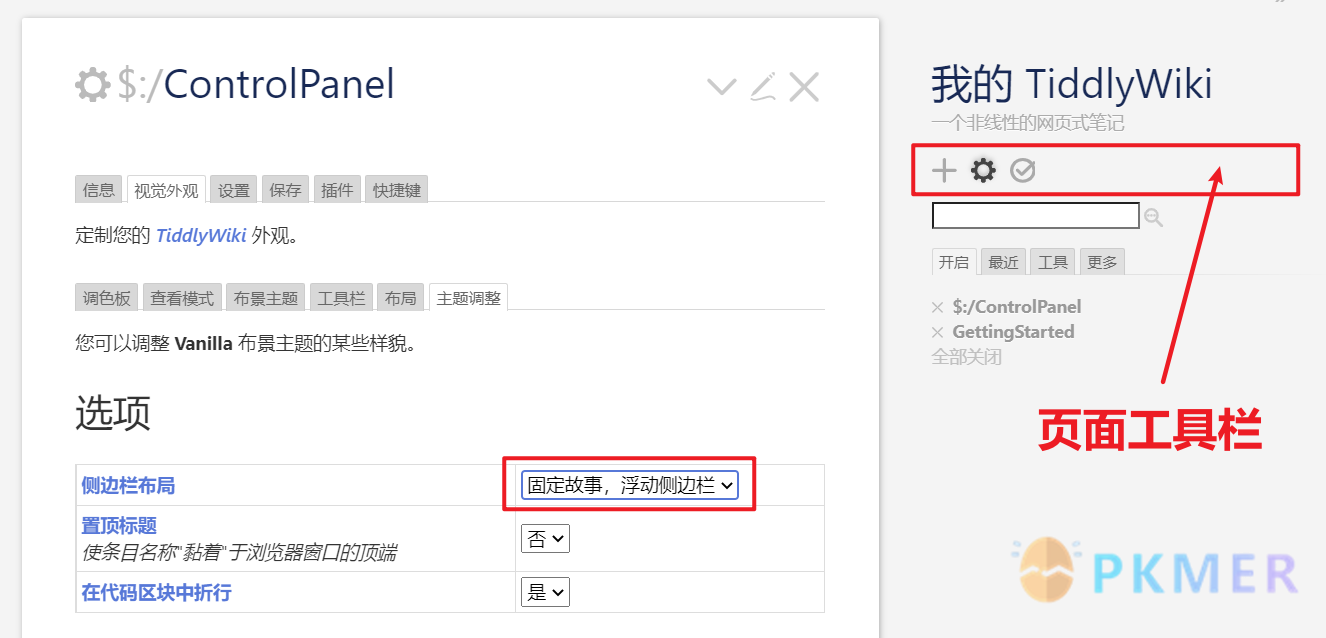
Task: Click the $:/ControlPanel tiddler title
Action: (x=256, y=85)
